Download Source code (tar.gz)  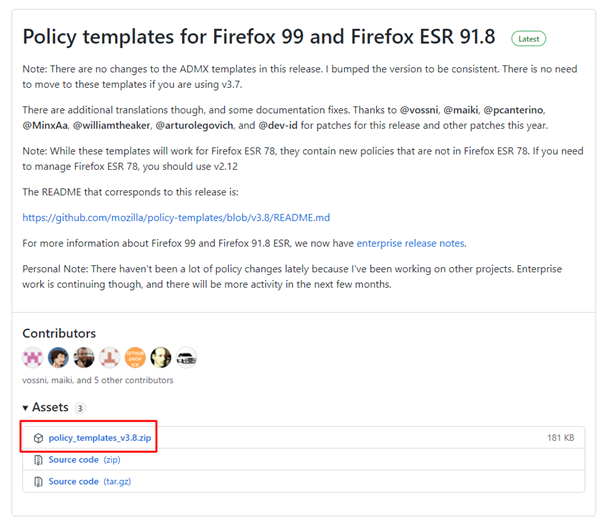click(90, 481)
